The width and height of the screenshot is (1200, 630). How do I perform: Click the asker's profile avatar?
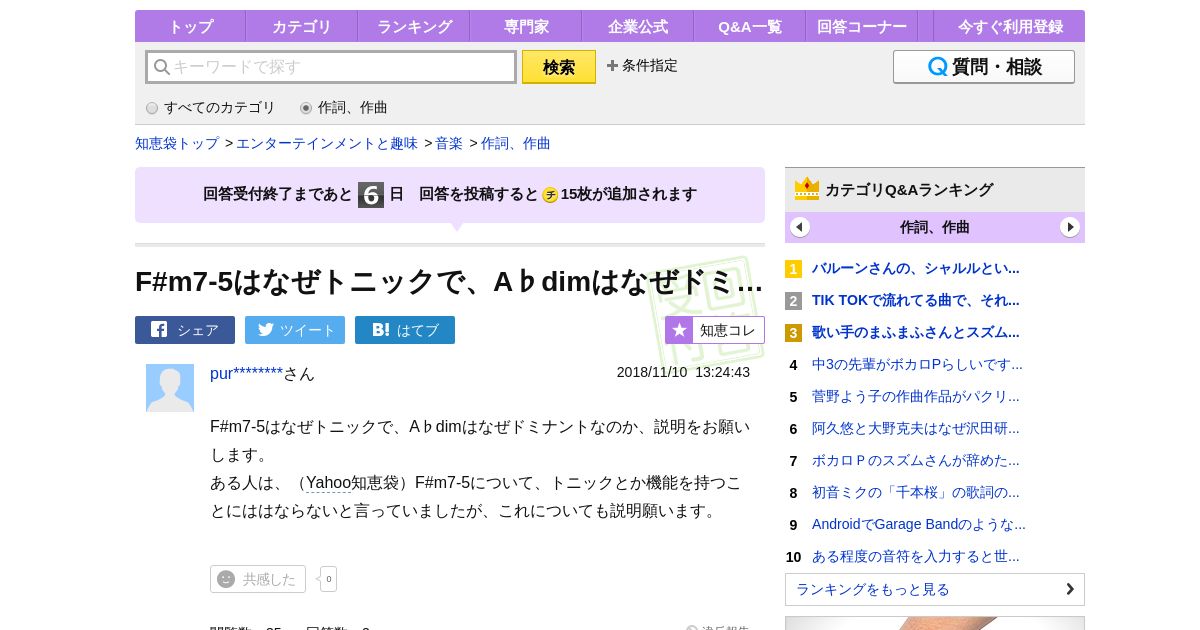[170, 388]
